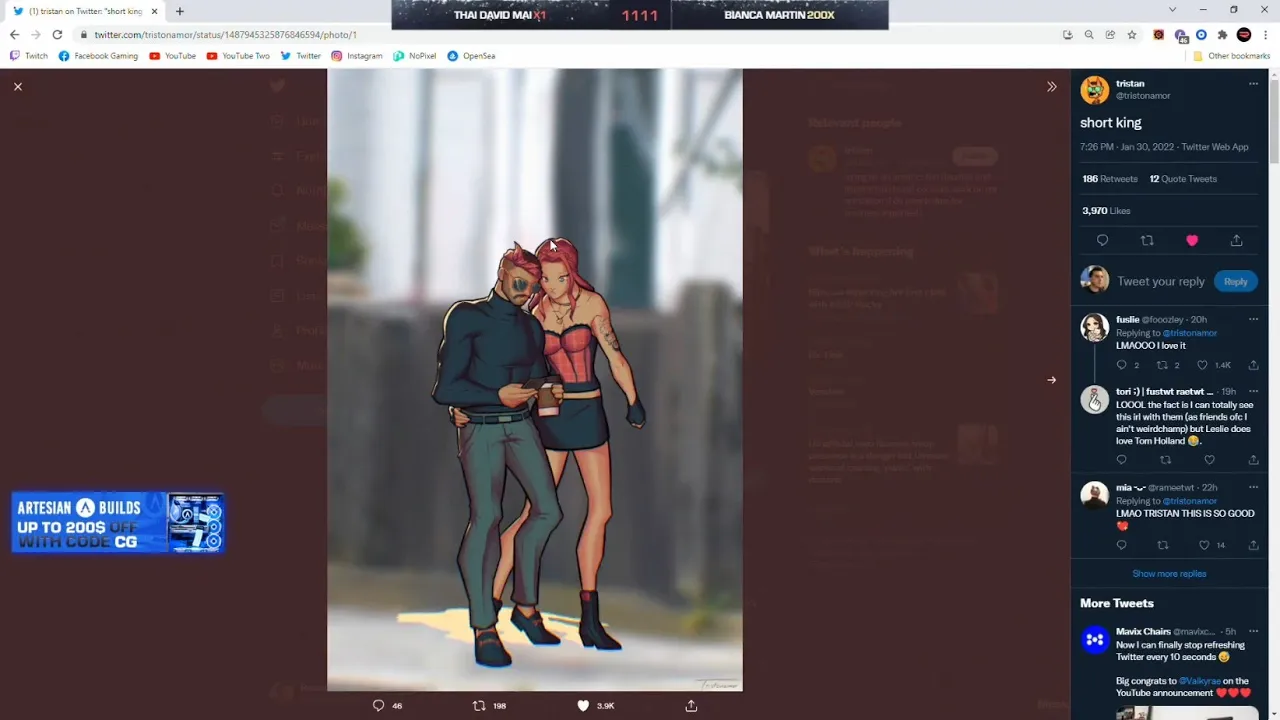This screenshot has width=1280, height=720.
Task: Open the 186 Retweets list
Action: pyautogui.click(x=1110, y=179)
